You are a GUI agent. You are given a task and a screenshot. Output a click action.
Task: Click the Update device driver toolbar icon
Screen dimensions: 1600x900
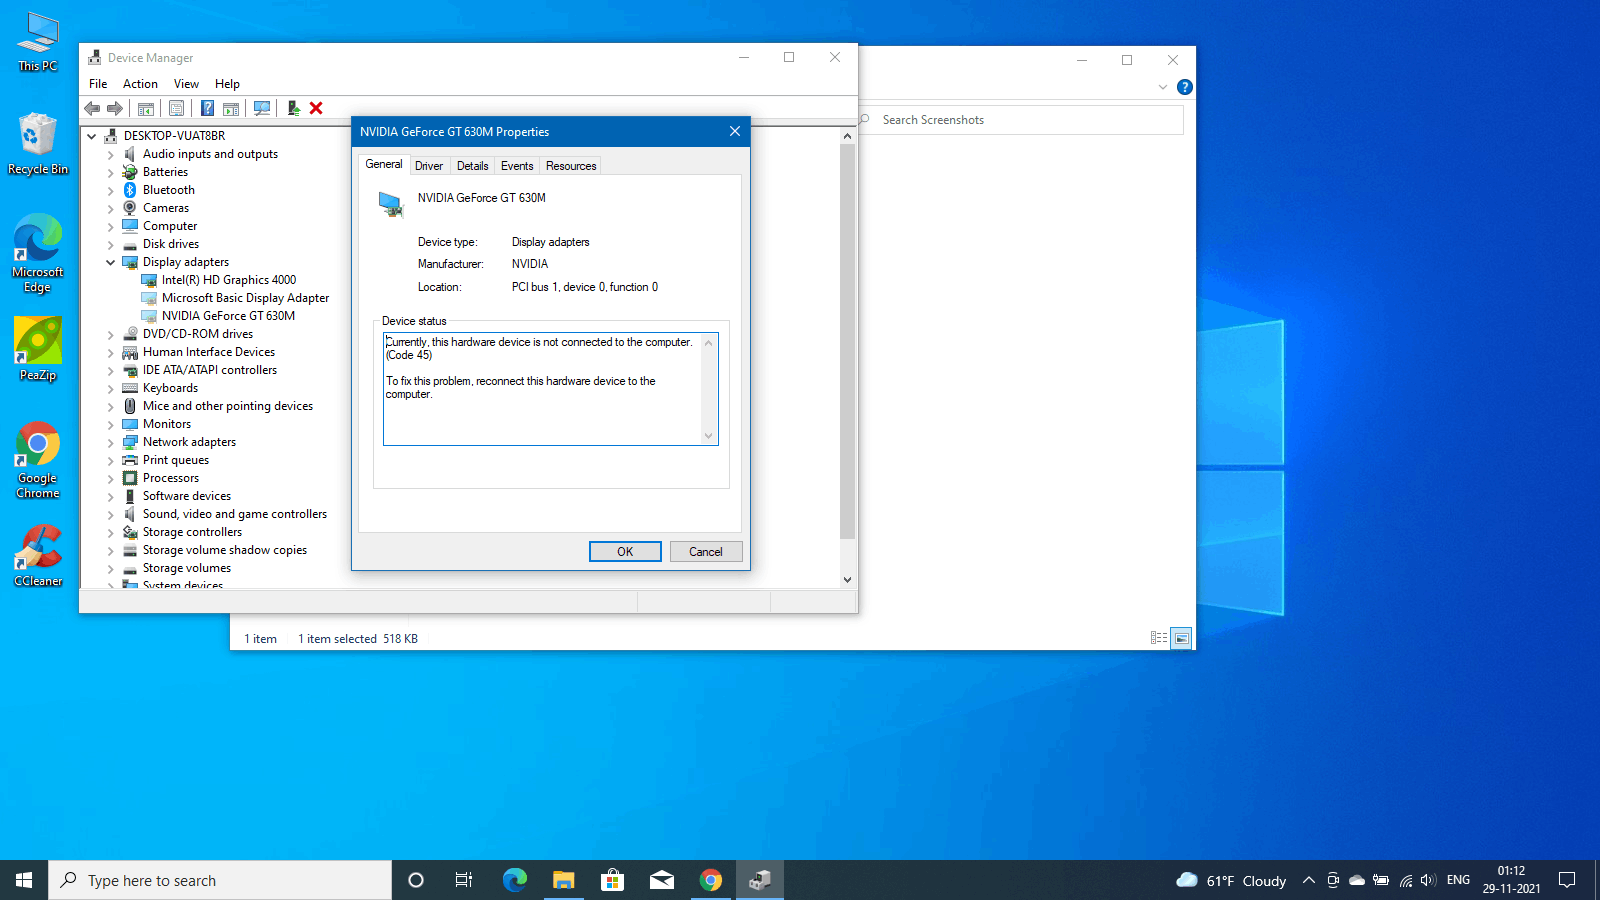[293, 108]
